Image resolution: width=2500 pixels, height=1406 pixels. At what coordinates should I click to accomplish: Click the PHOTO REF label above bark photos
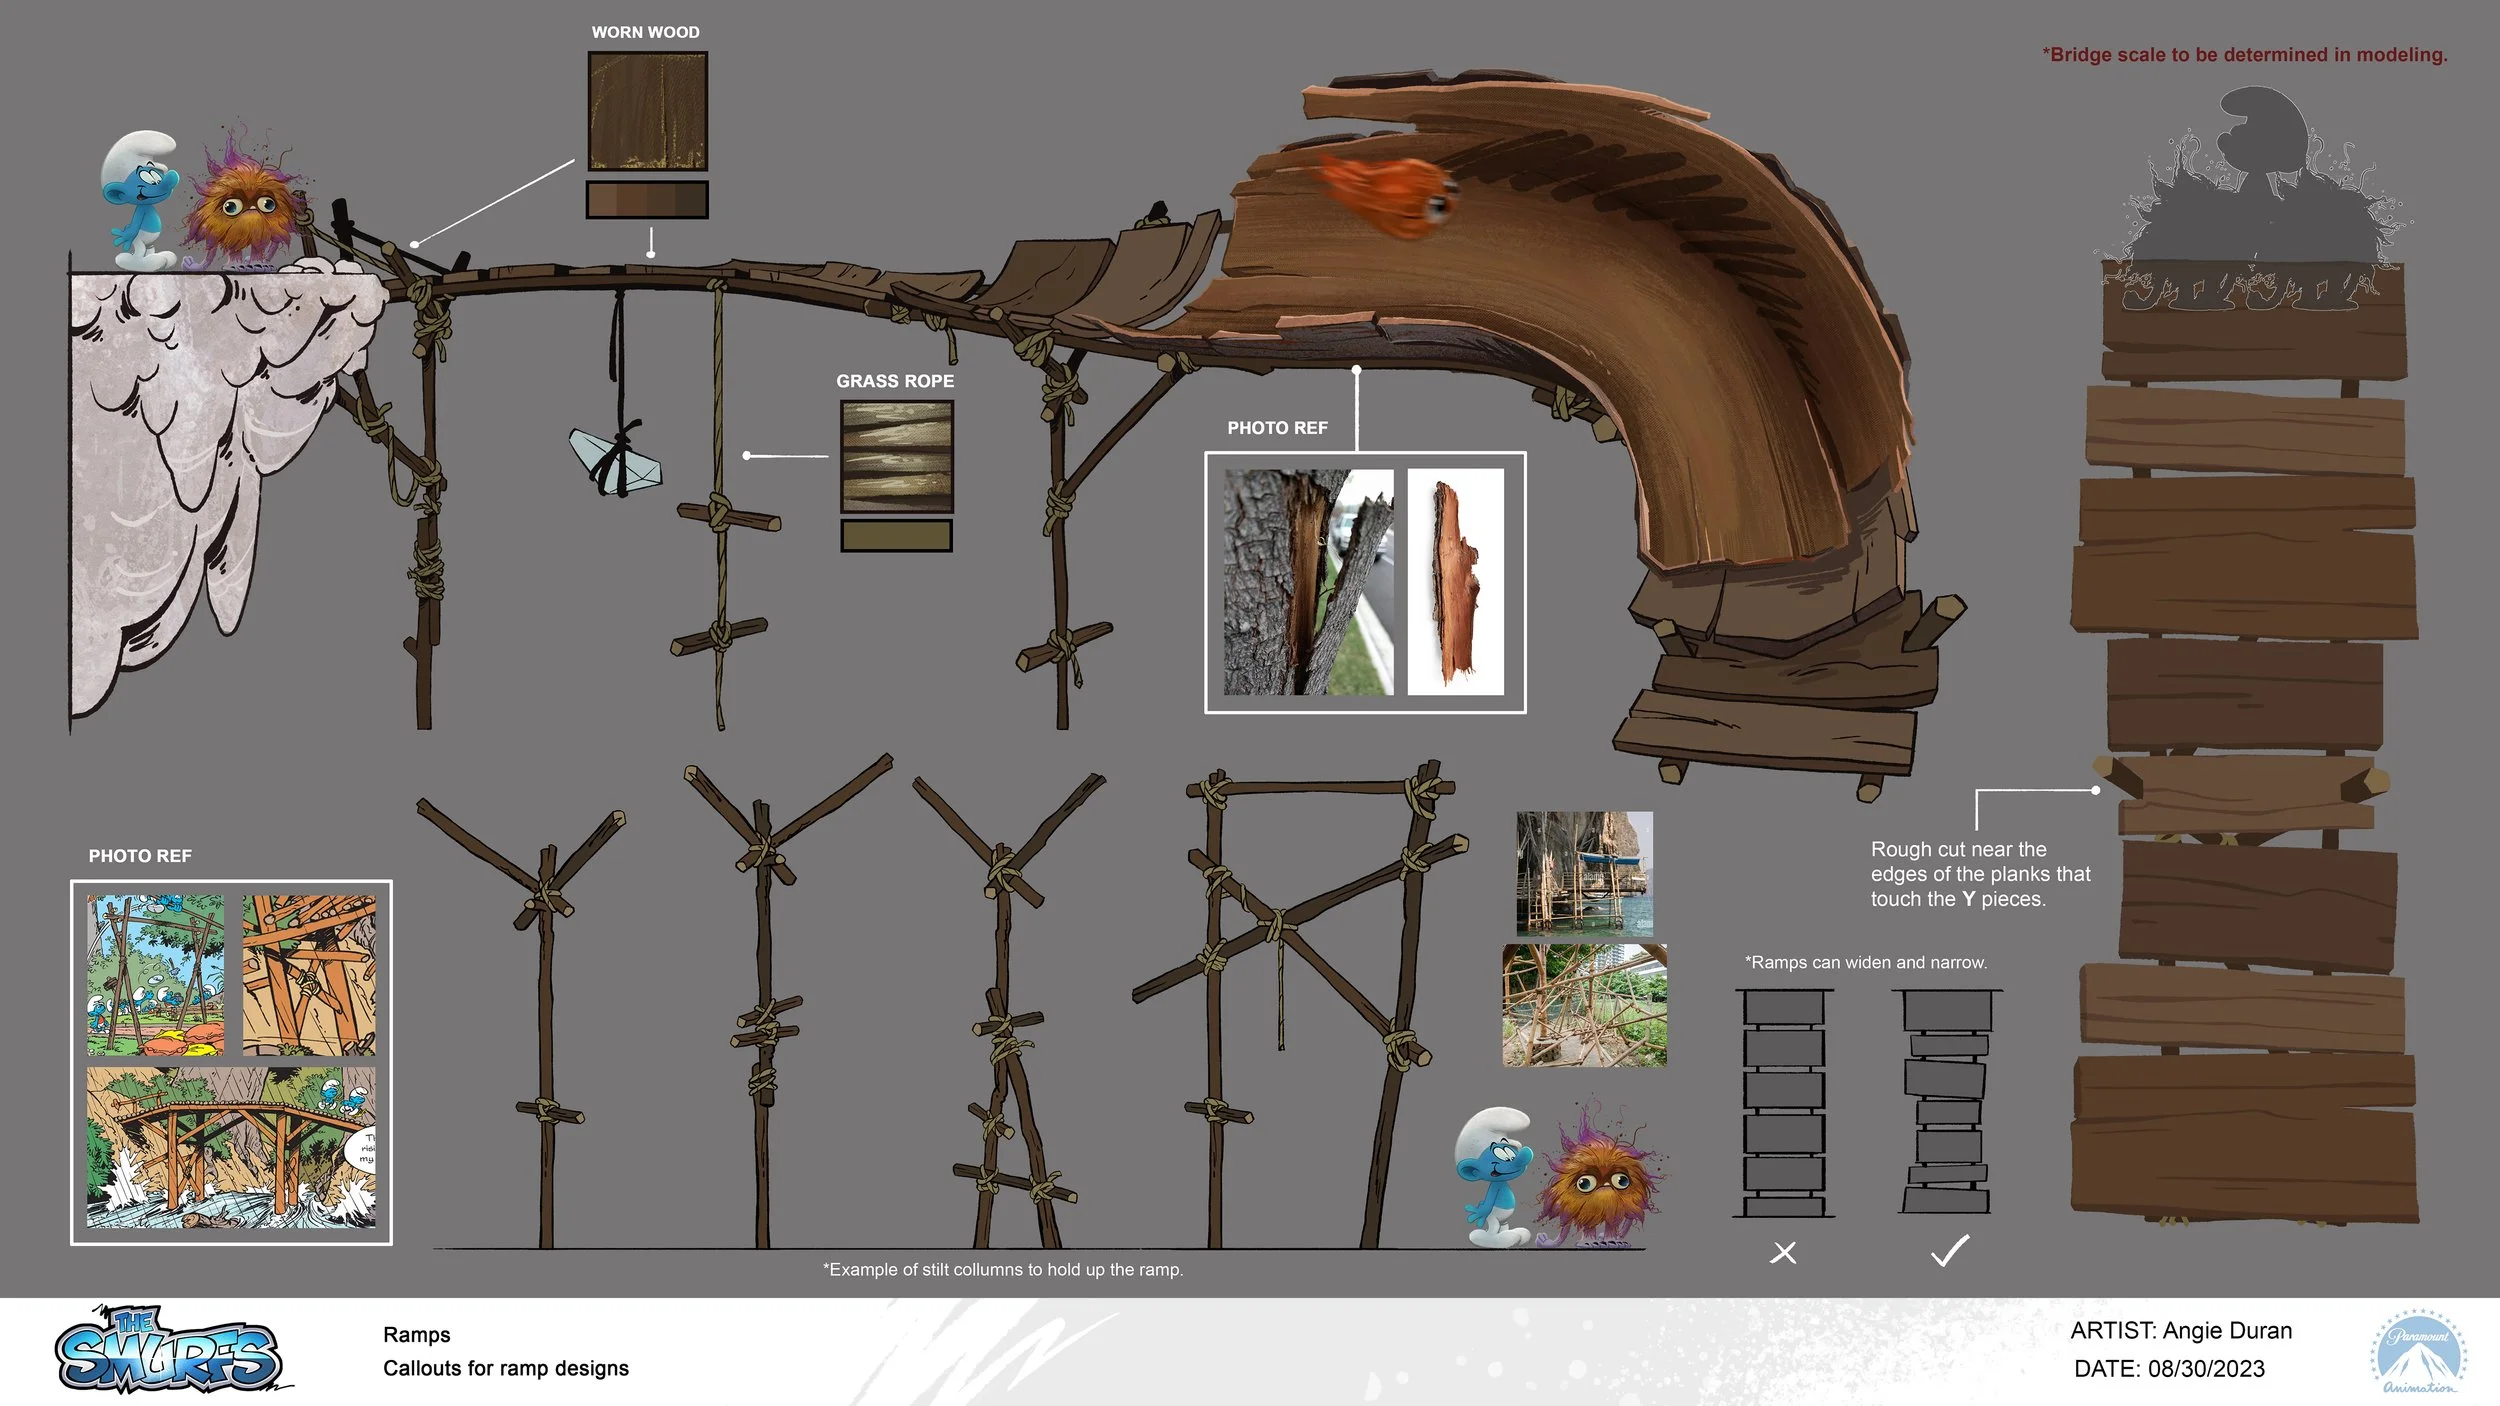click(1277, 428)
